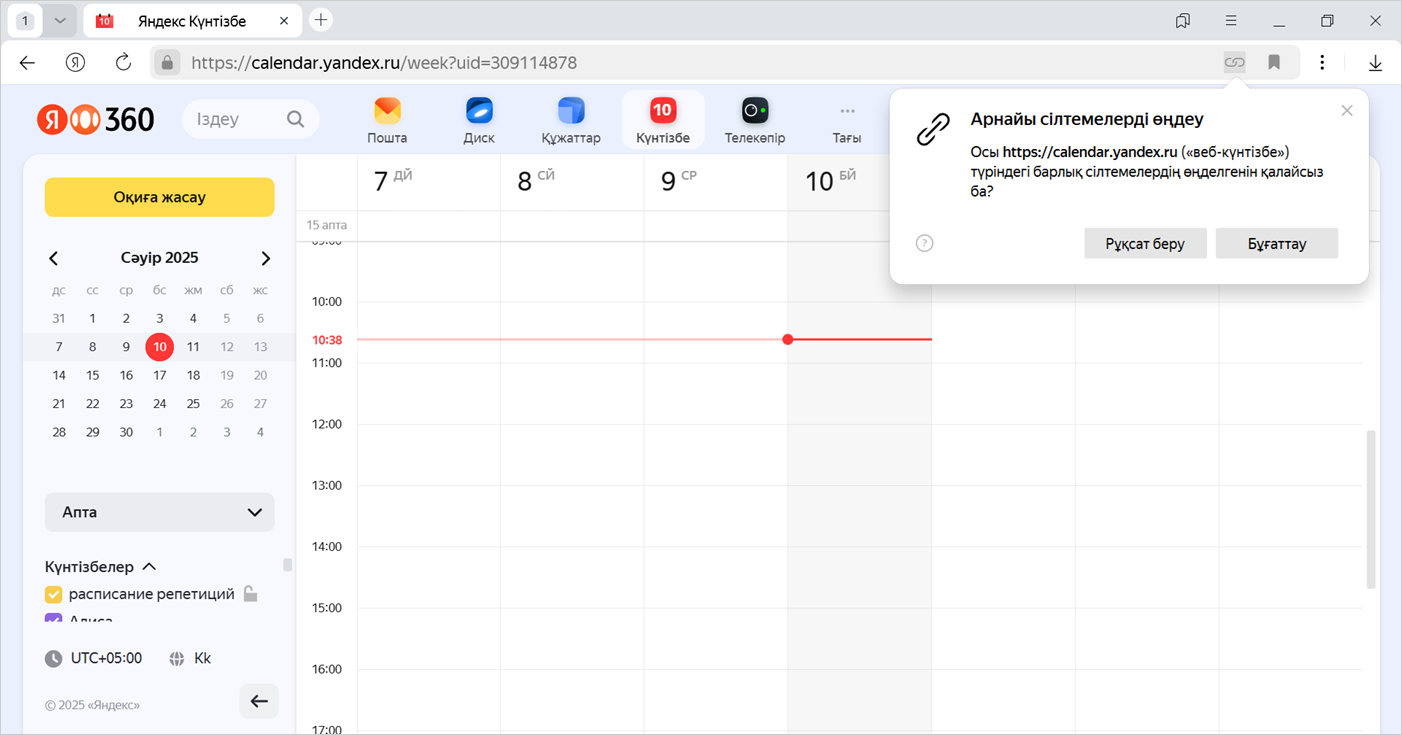Bookmark the page using bookmark icon
The width and height of the screenshot is (1402, 735).
click(x=1274, y=62)
